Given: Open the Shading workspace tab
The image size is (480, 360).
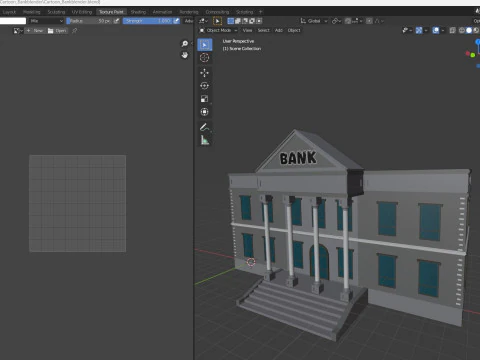Looking at the screenshot, I should [138, 12].
